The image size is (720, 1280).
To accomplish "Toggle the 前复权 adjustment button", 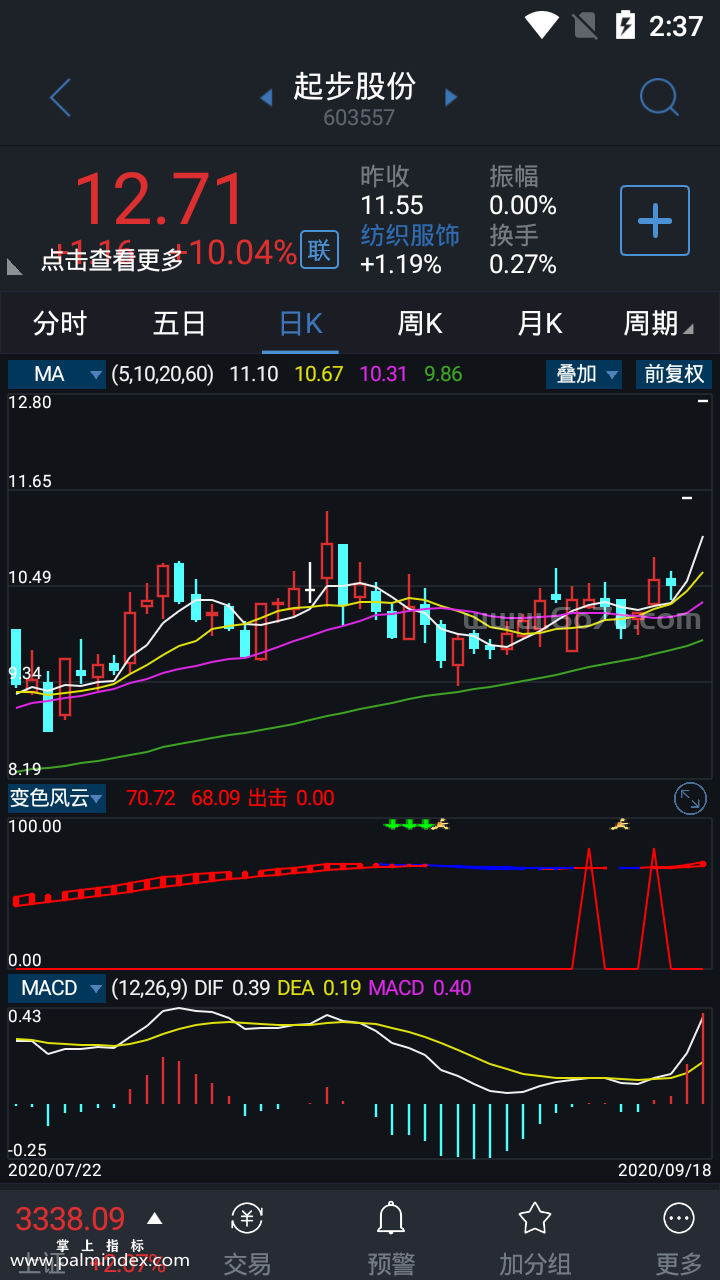I will pos(674,374).
